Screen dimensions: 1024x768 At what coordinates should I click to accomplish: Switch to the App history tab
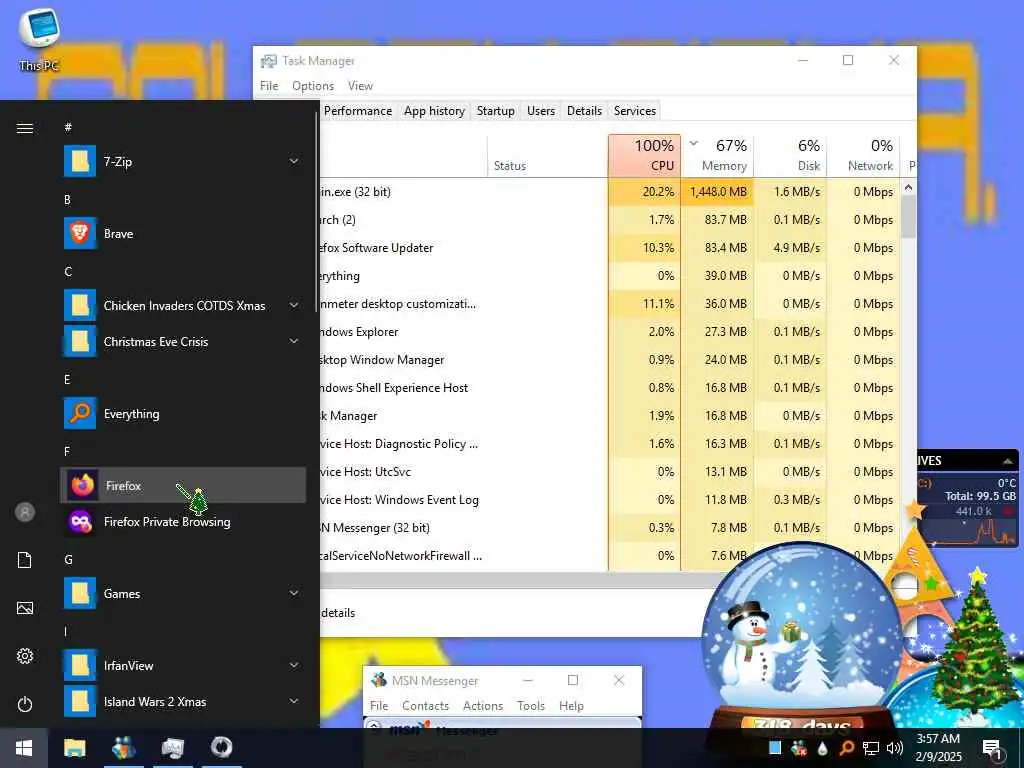point(434,111)
